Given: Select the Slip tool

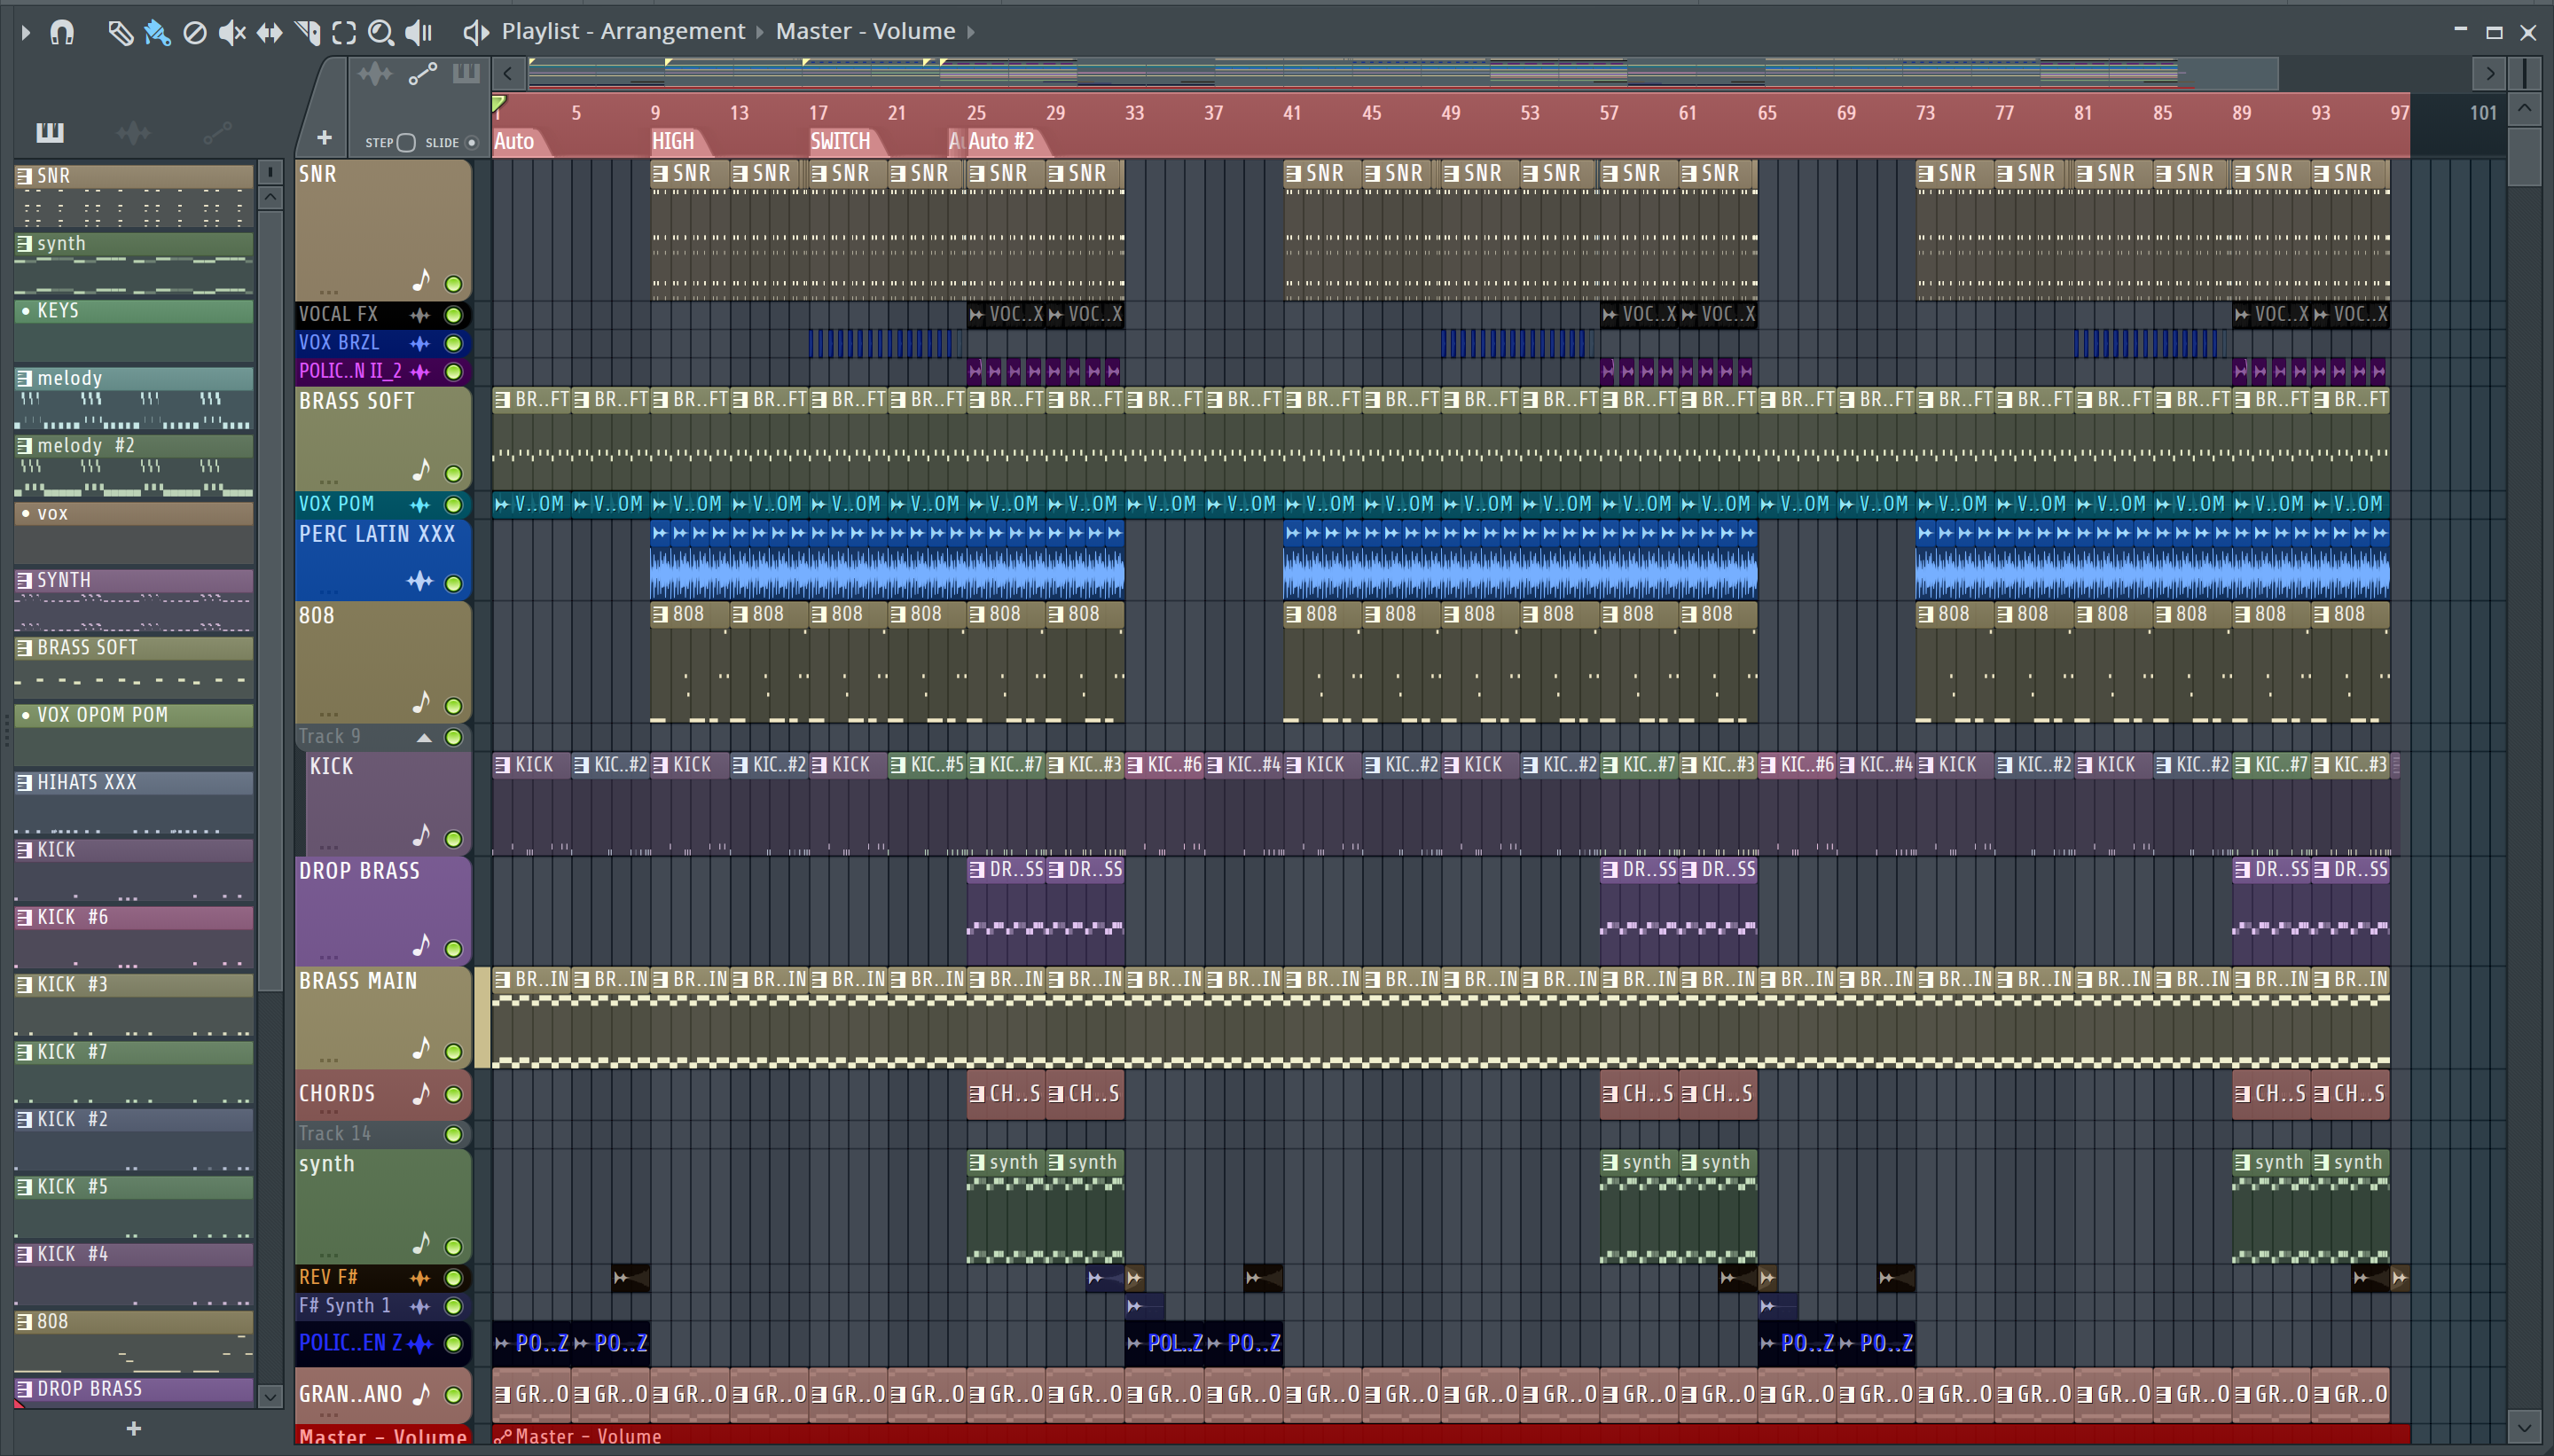Looking at the screenshot, I should coord(269,33).
